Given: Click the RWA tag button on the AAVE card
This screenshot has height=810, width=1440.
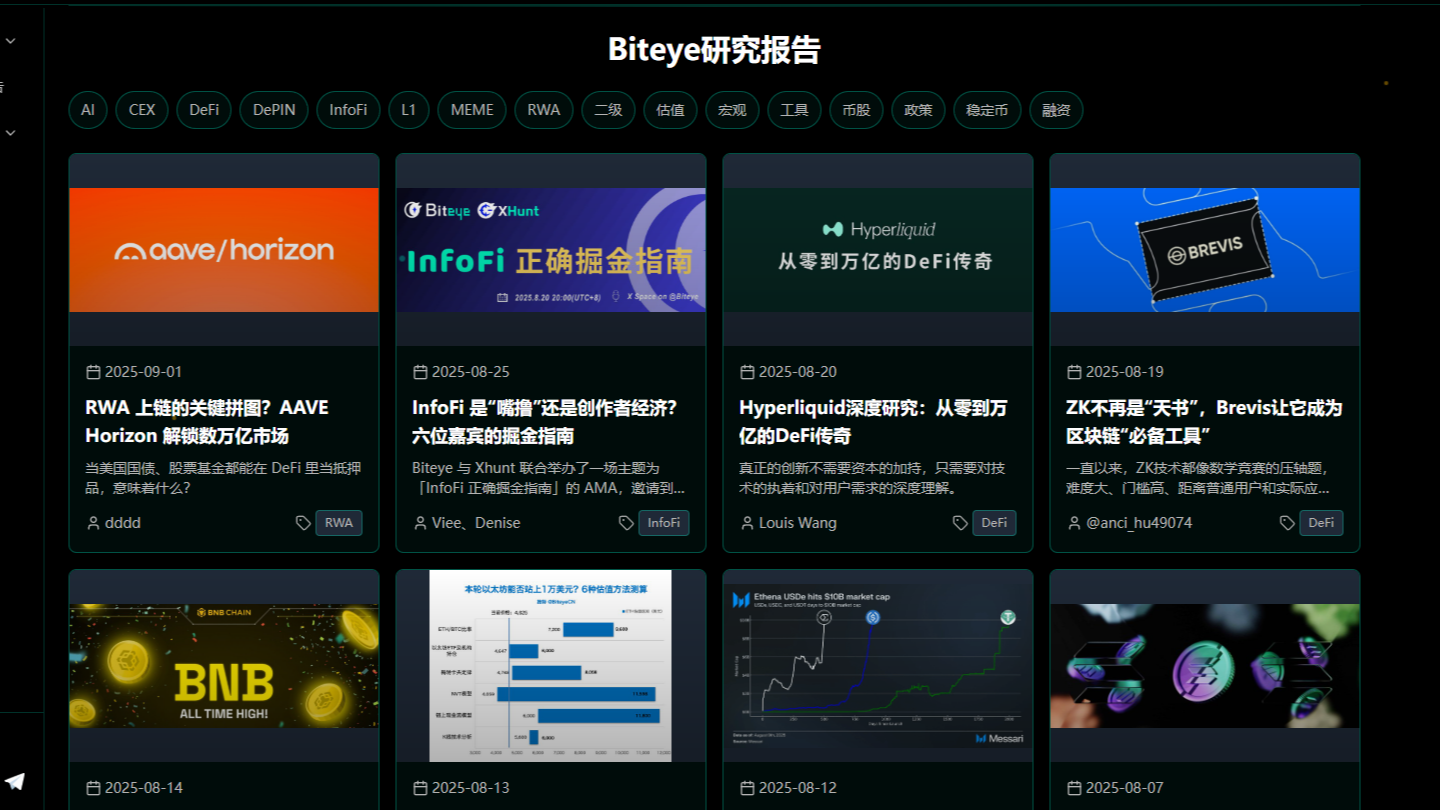Looking at the screenshot, I should [x=339, y=522].
